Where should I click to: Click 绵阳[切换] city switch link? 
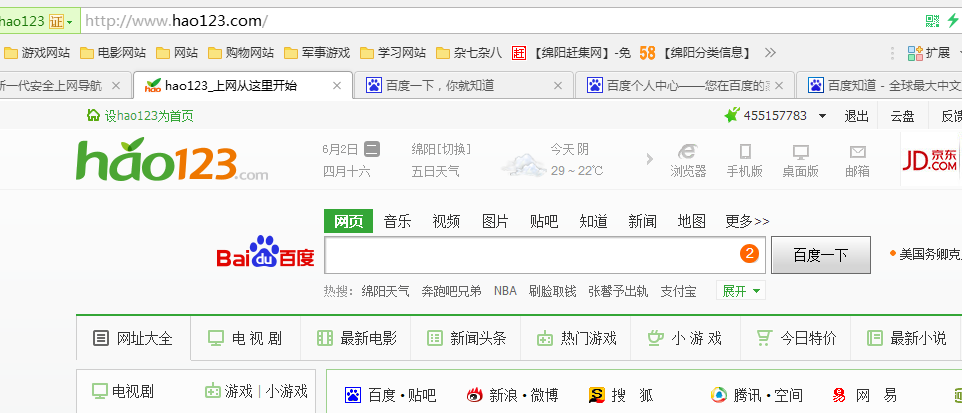pos(441,149)
